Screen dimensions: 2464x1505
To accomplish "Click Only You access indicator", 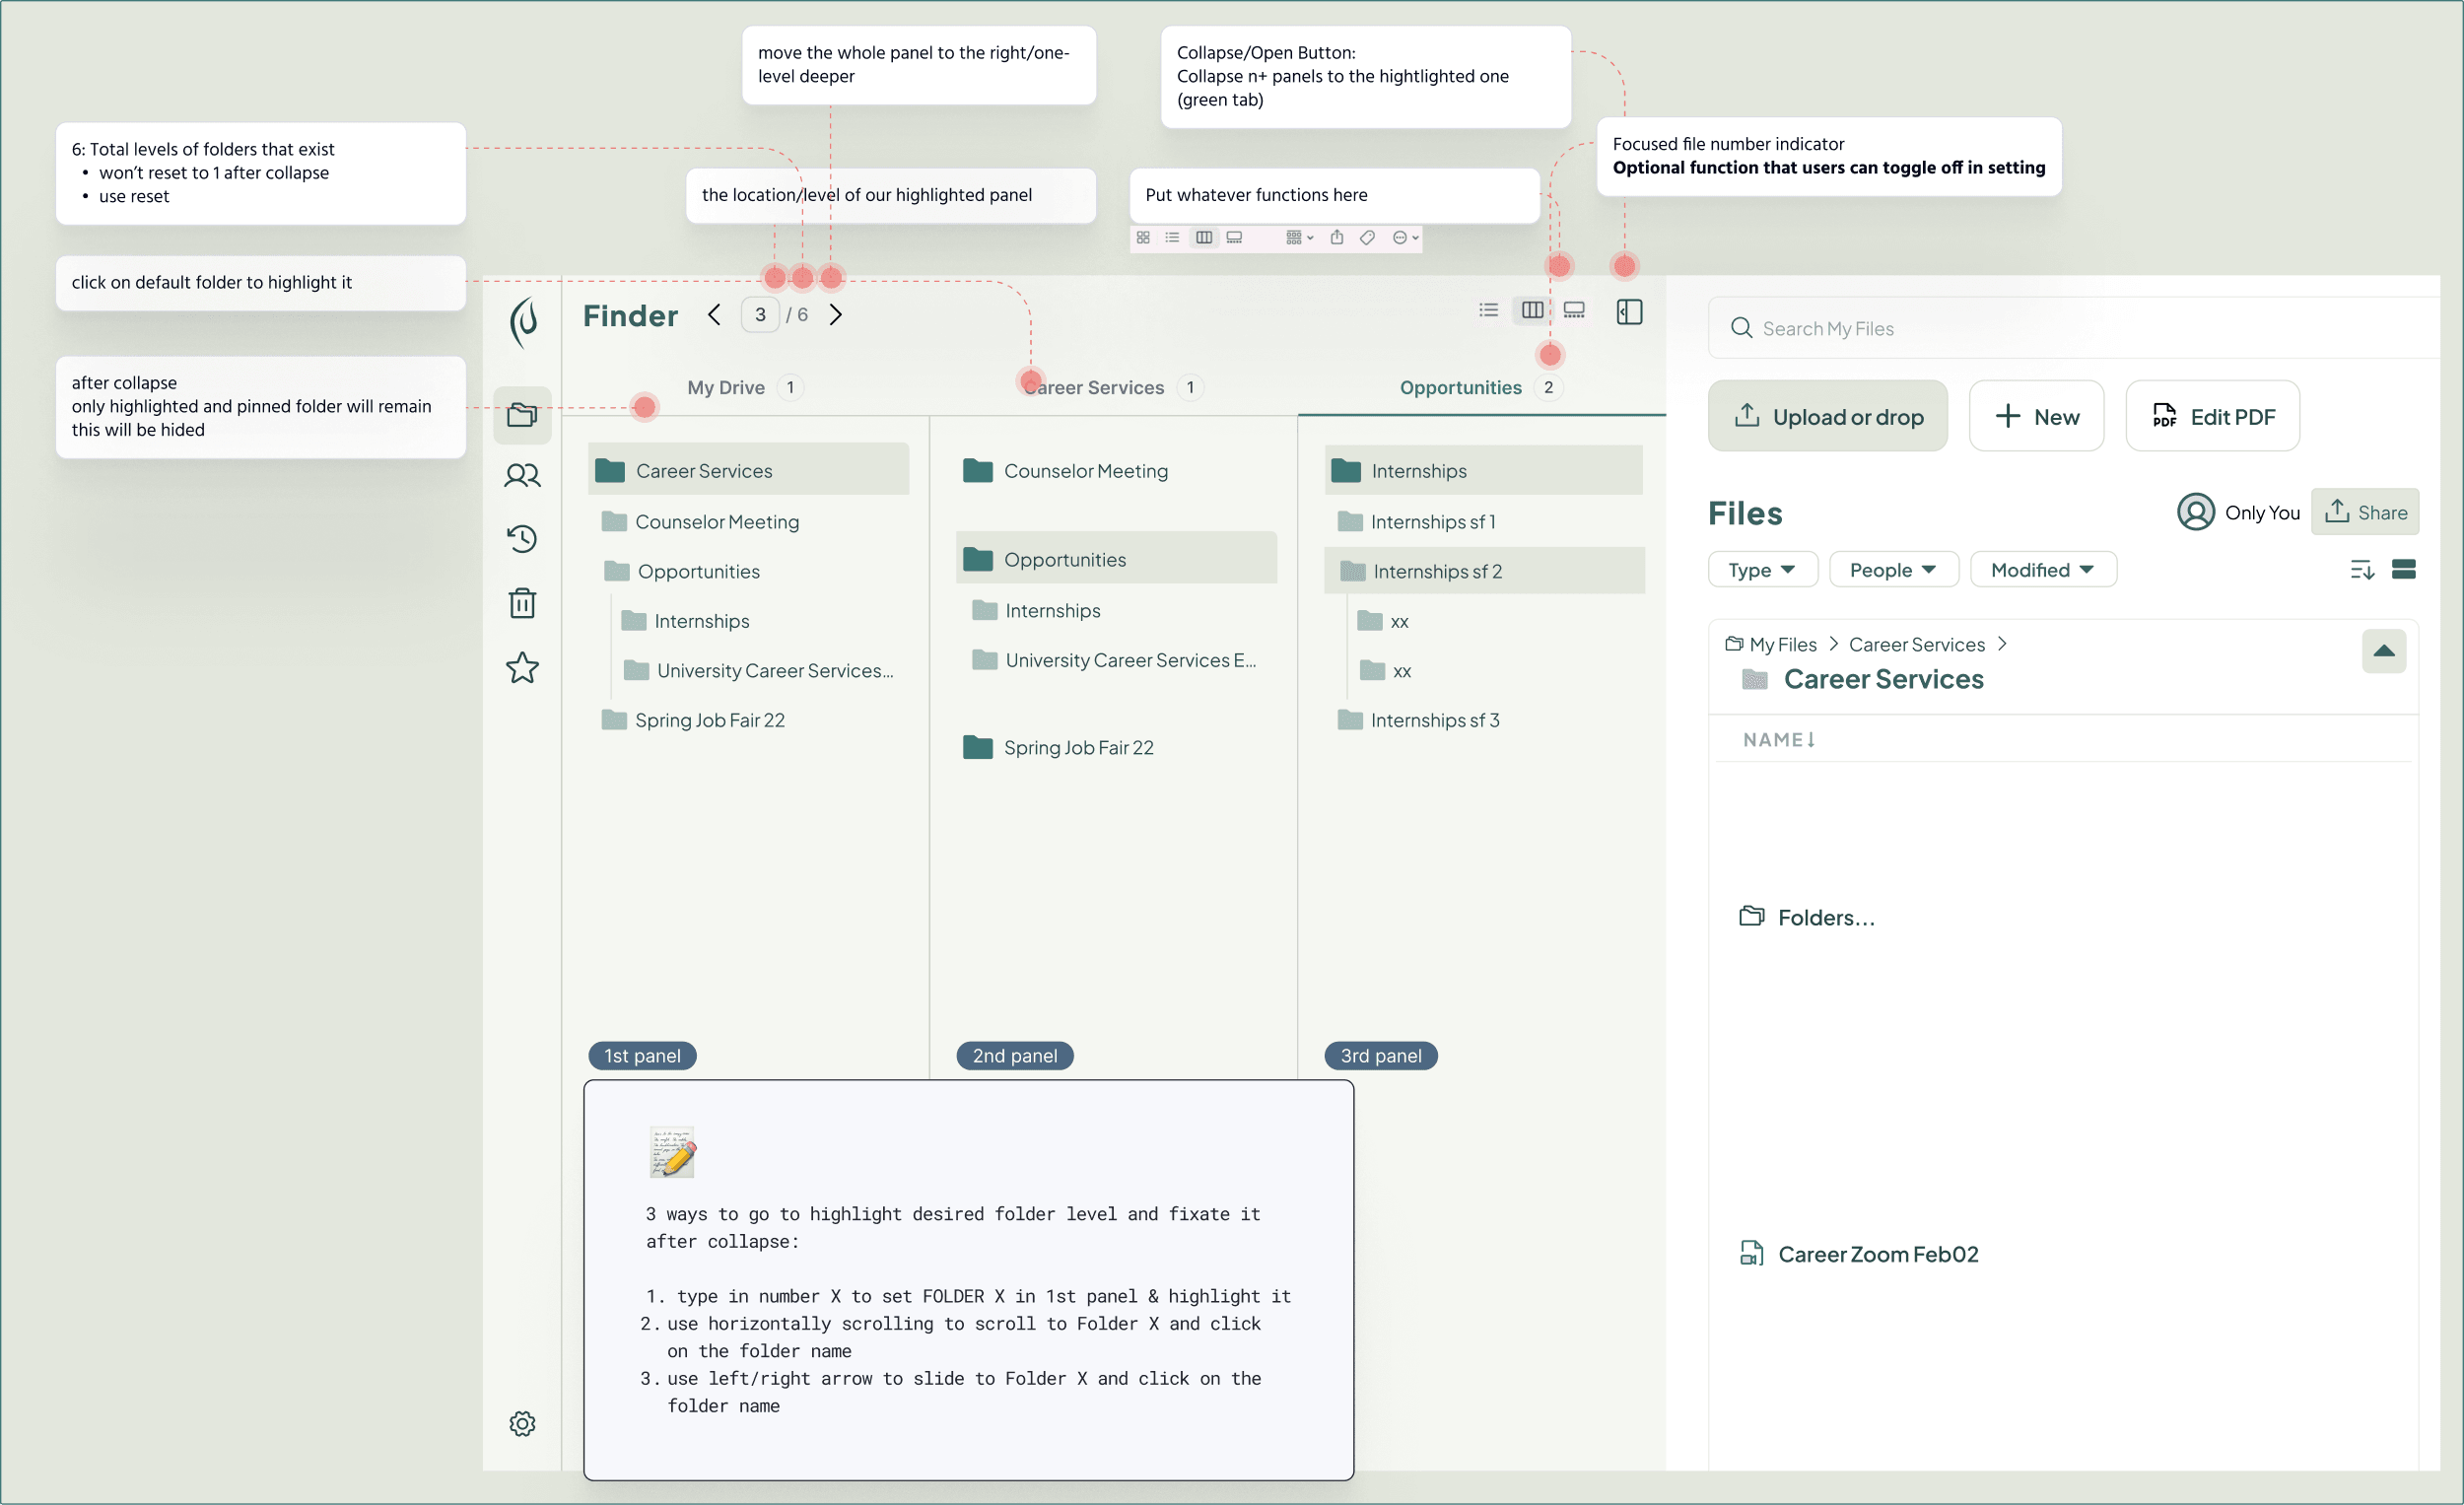I will pyautogui.click(x=2238, y=512).
